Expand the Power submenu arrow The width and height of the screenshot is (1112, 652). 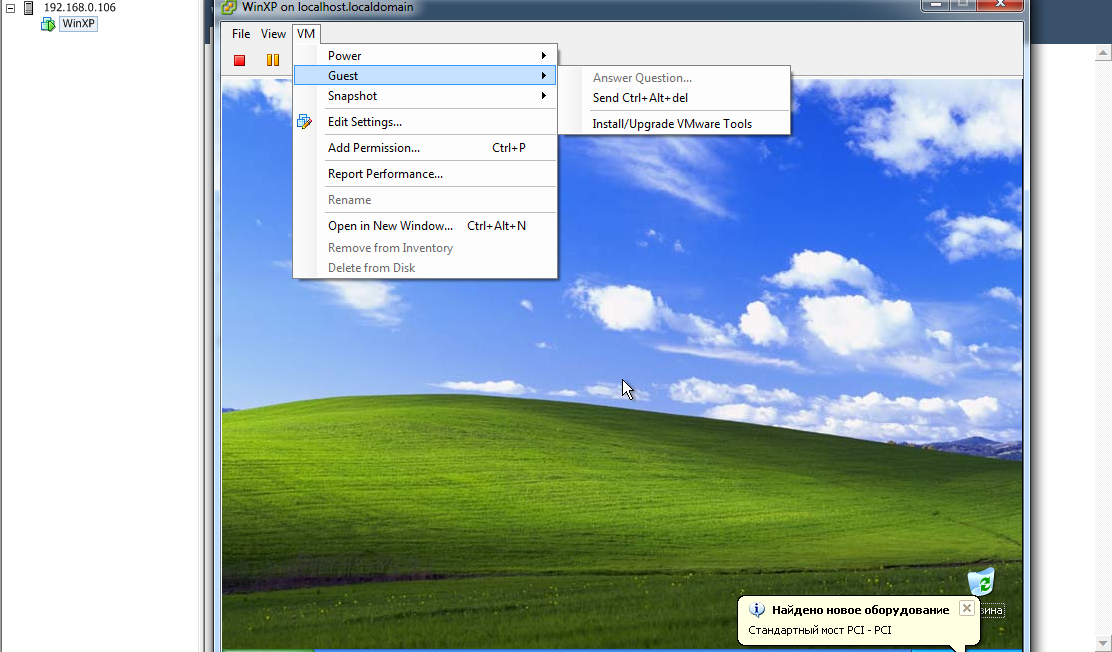coord(544,56)
